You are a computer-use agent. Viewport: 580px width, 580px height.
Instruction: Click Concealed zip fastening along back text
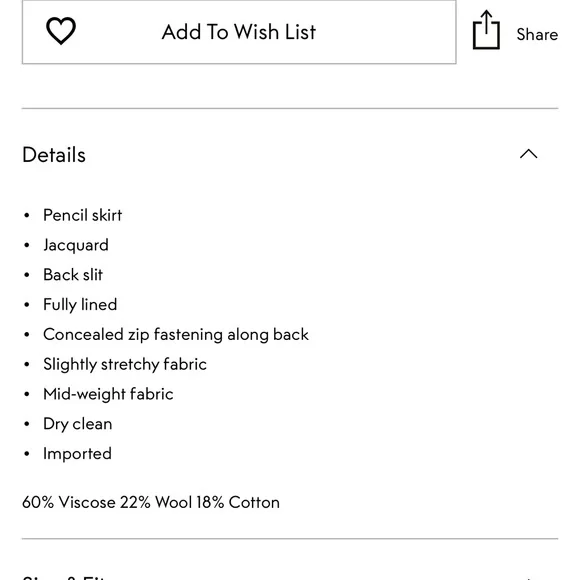176,335
